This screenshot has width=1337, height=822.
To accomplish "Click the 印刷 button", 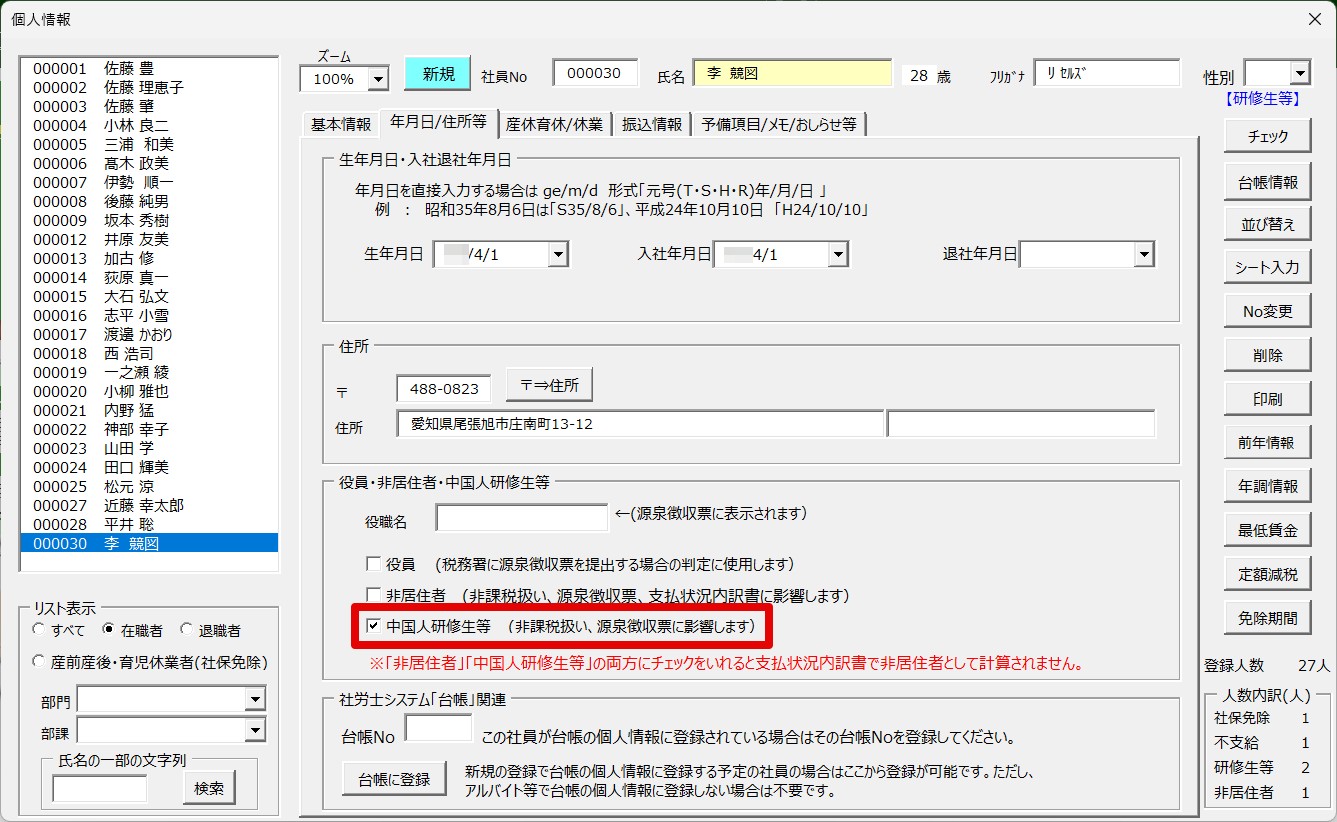I will [1267, 399].
